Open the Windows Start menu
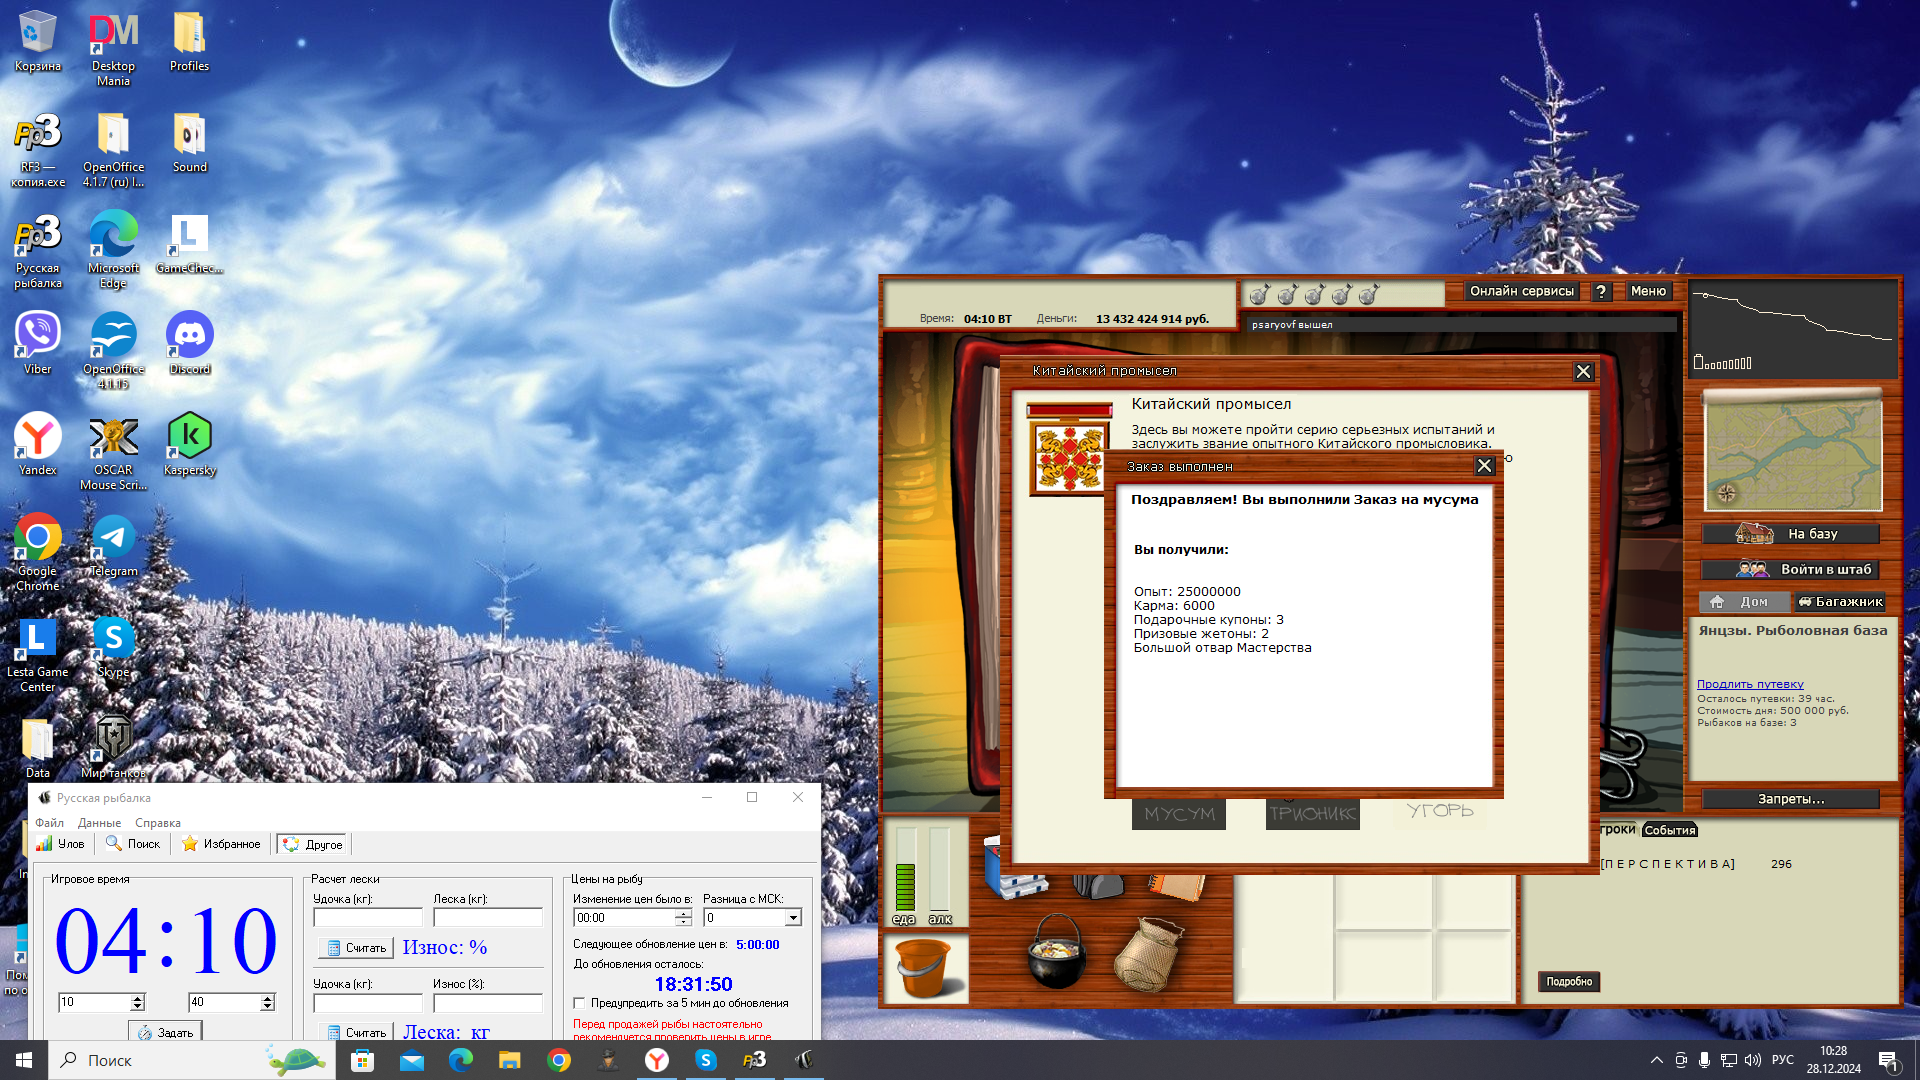This screenshot has height=1080, width=1920. 24,1060
